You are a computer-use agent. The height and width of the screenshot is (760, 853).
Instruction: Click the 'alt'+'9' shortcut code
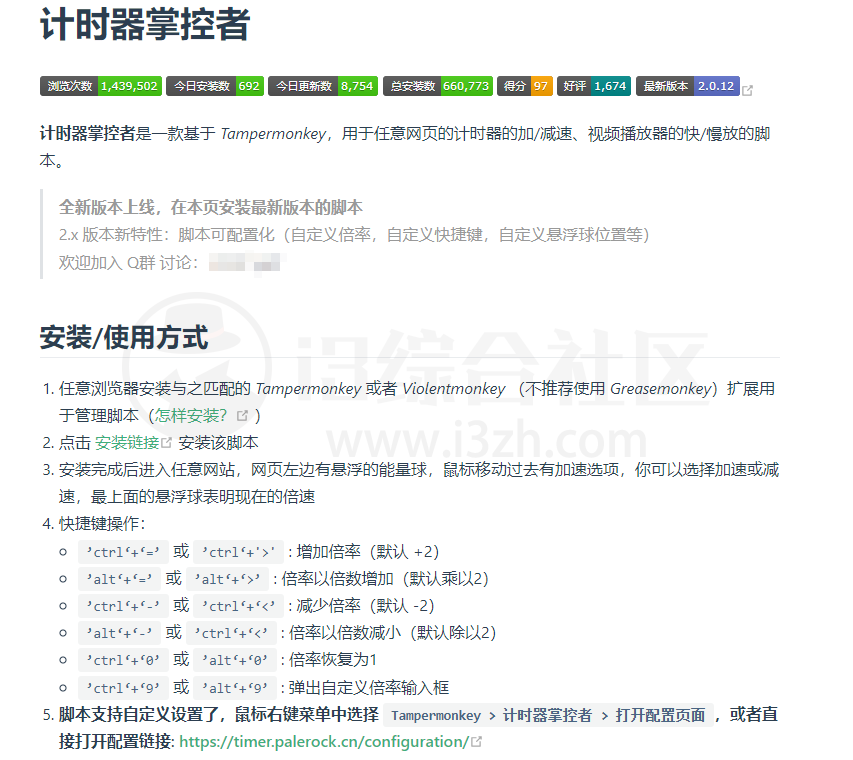(x=235, y=688)
